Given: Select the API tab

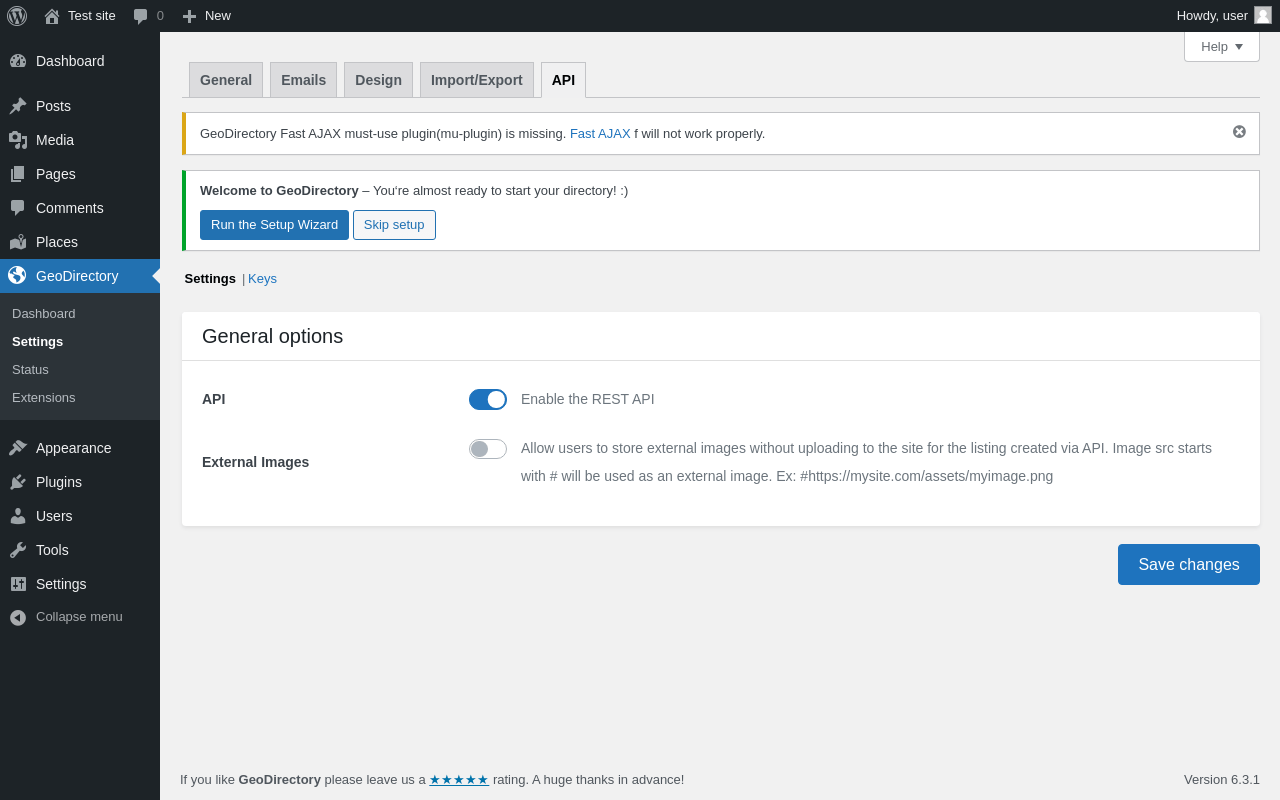Looking at the screenshot, I should (563, 80).
